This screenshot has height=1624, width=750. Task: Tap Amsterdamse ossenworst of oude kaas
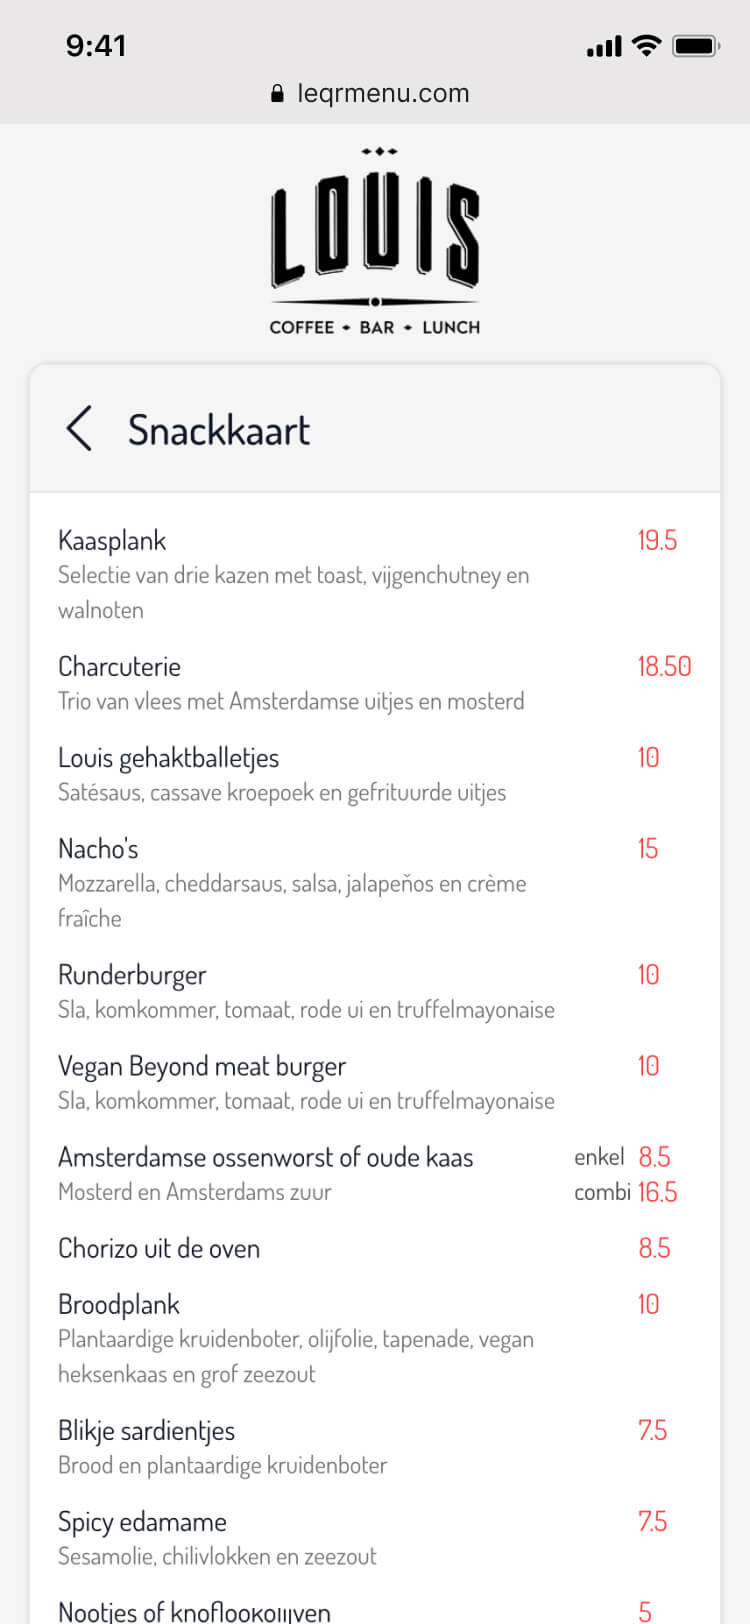[265, 1158]
